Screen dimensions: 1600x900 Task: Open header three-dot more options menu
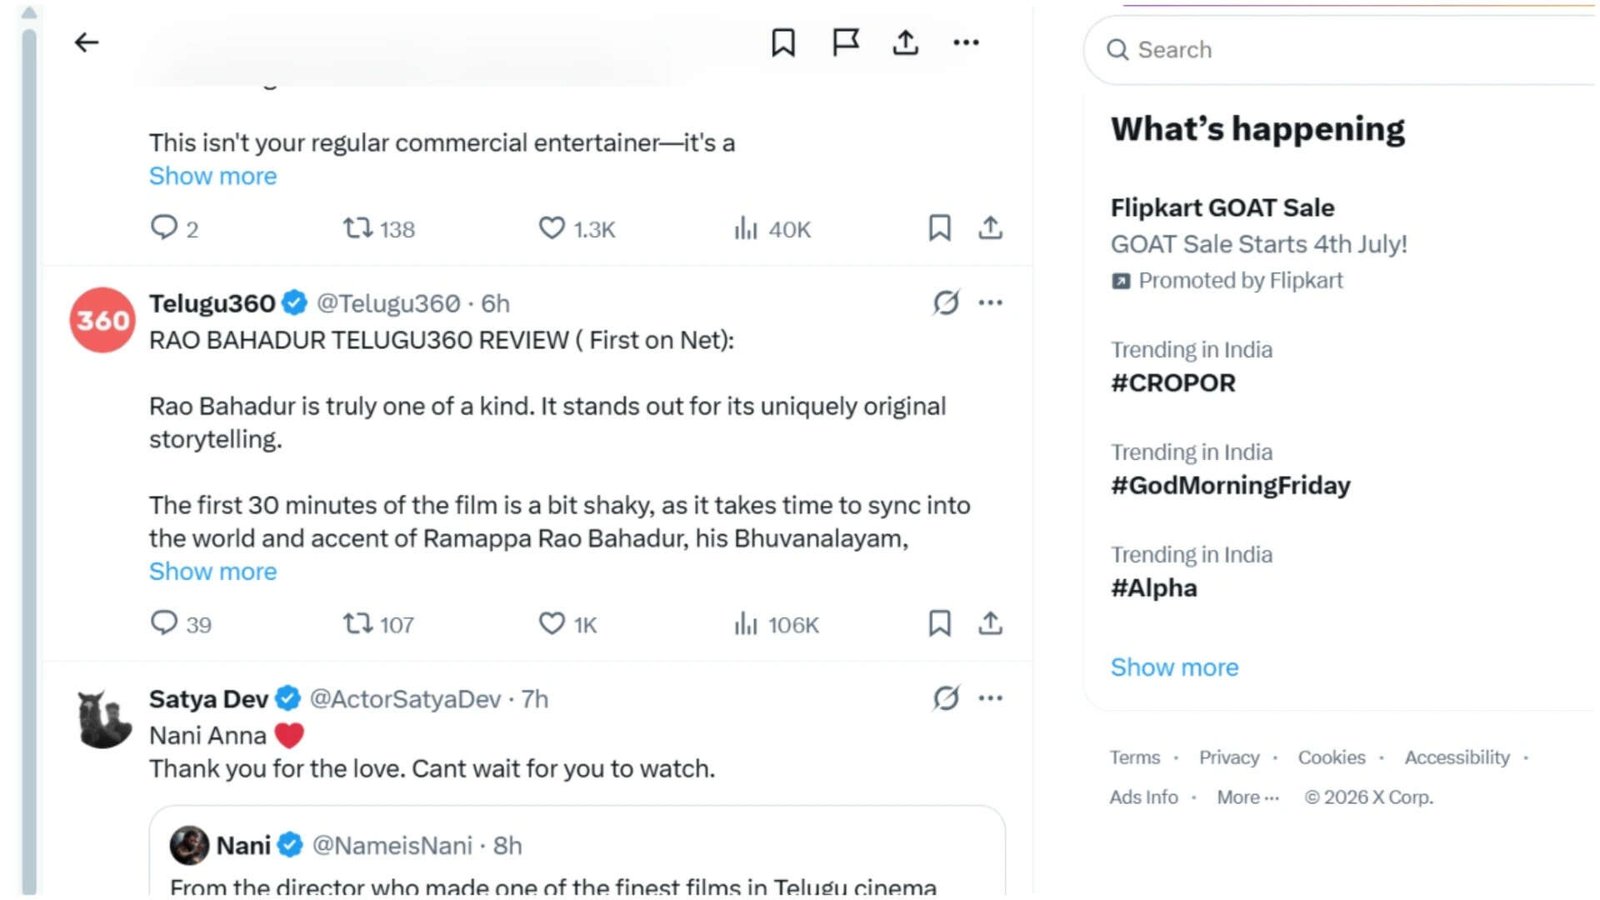pyautogui.click(x=966, y=42)
